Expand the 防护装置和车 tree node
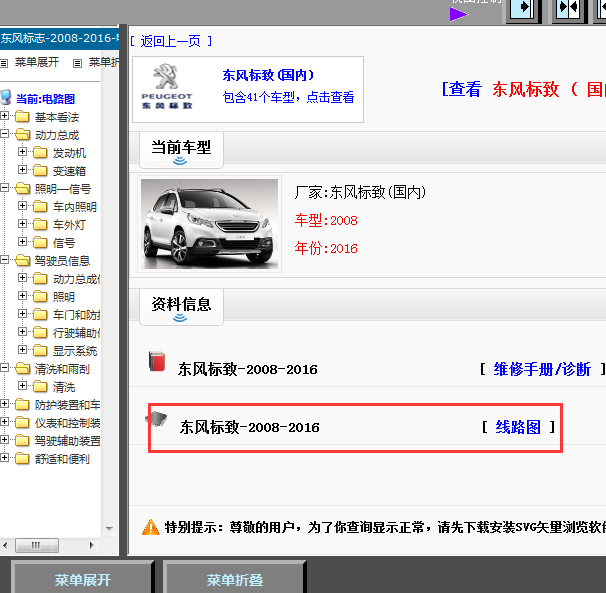Screen dimensions: 606x593 [x=5, y=404]
